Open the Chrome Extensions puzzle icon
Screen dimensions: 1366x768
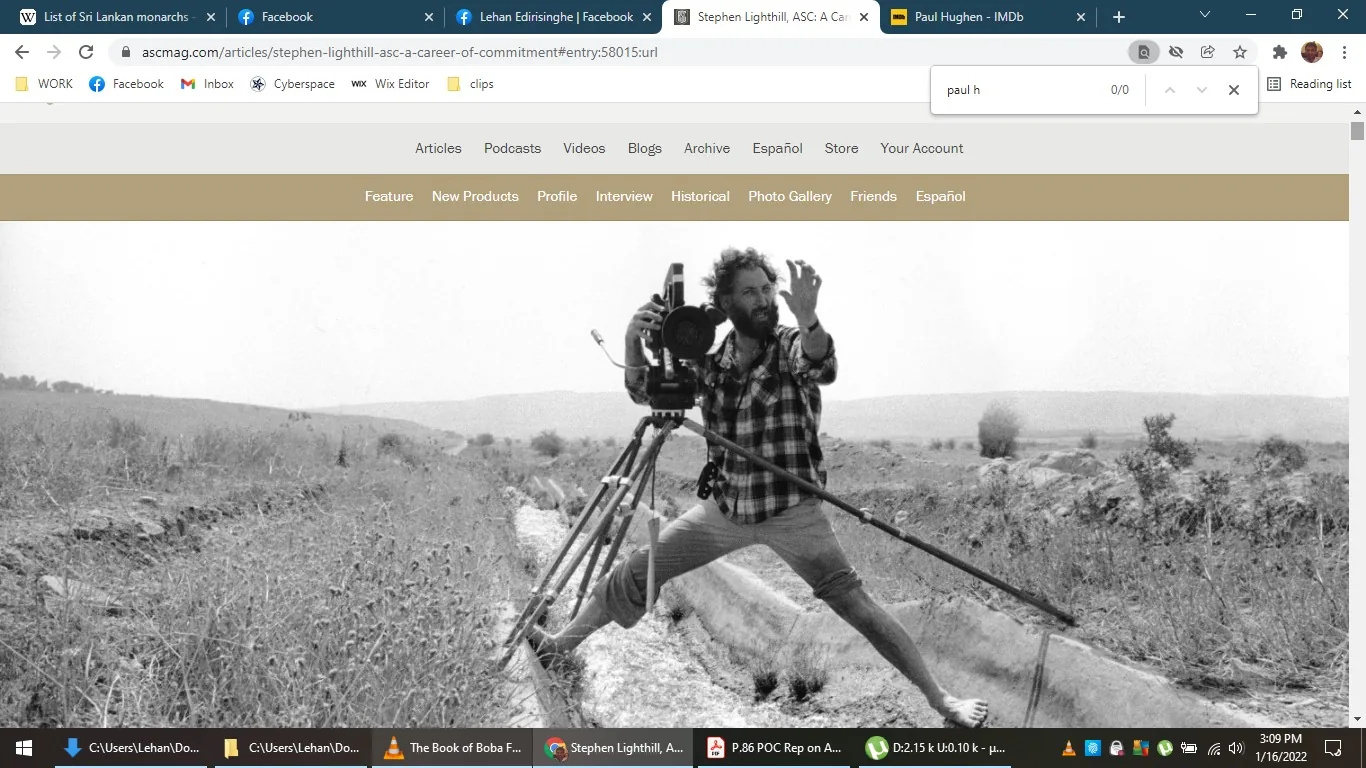point(1279,52)
